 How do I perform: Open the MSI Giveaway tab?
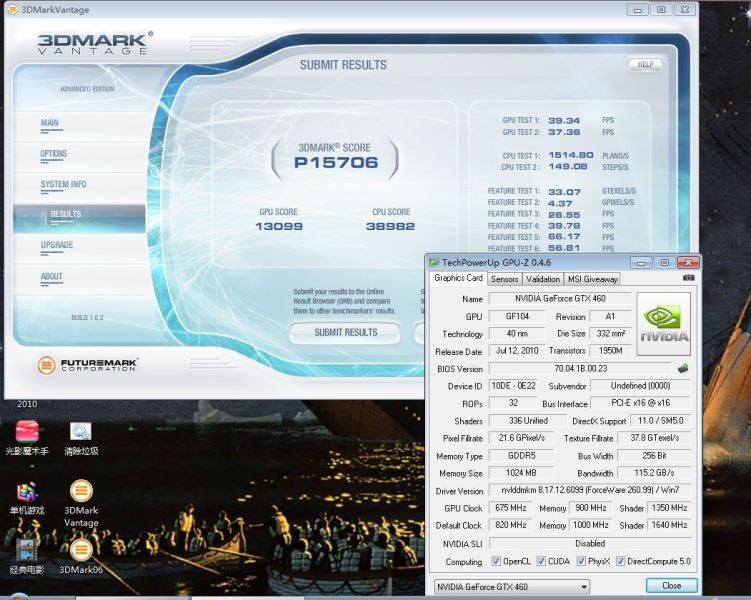click(593, 279)
